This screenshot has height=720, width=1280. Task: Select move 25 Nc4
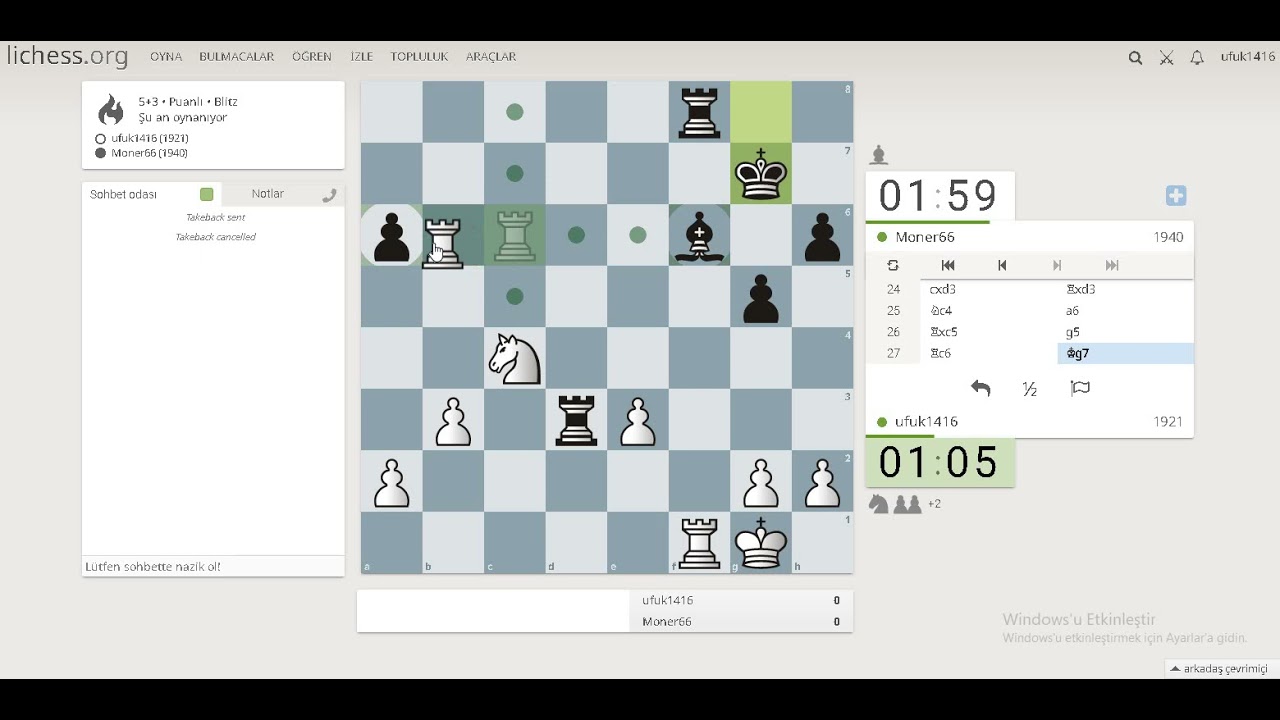coord(988,311)
